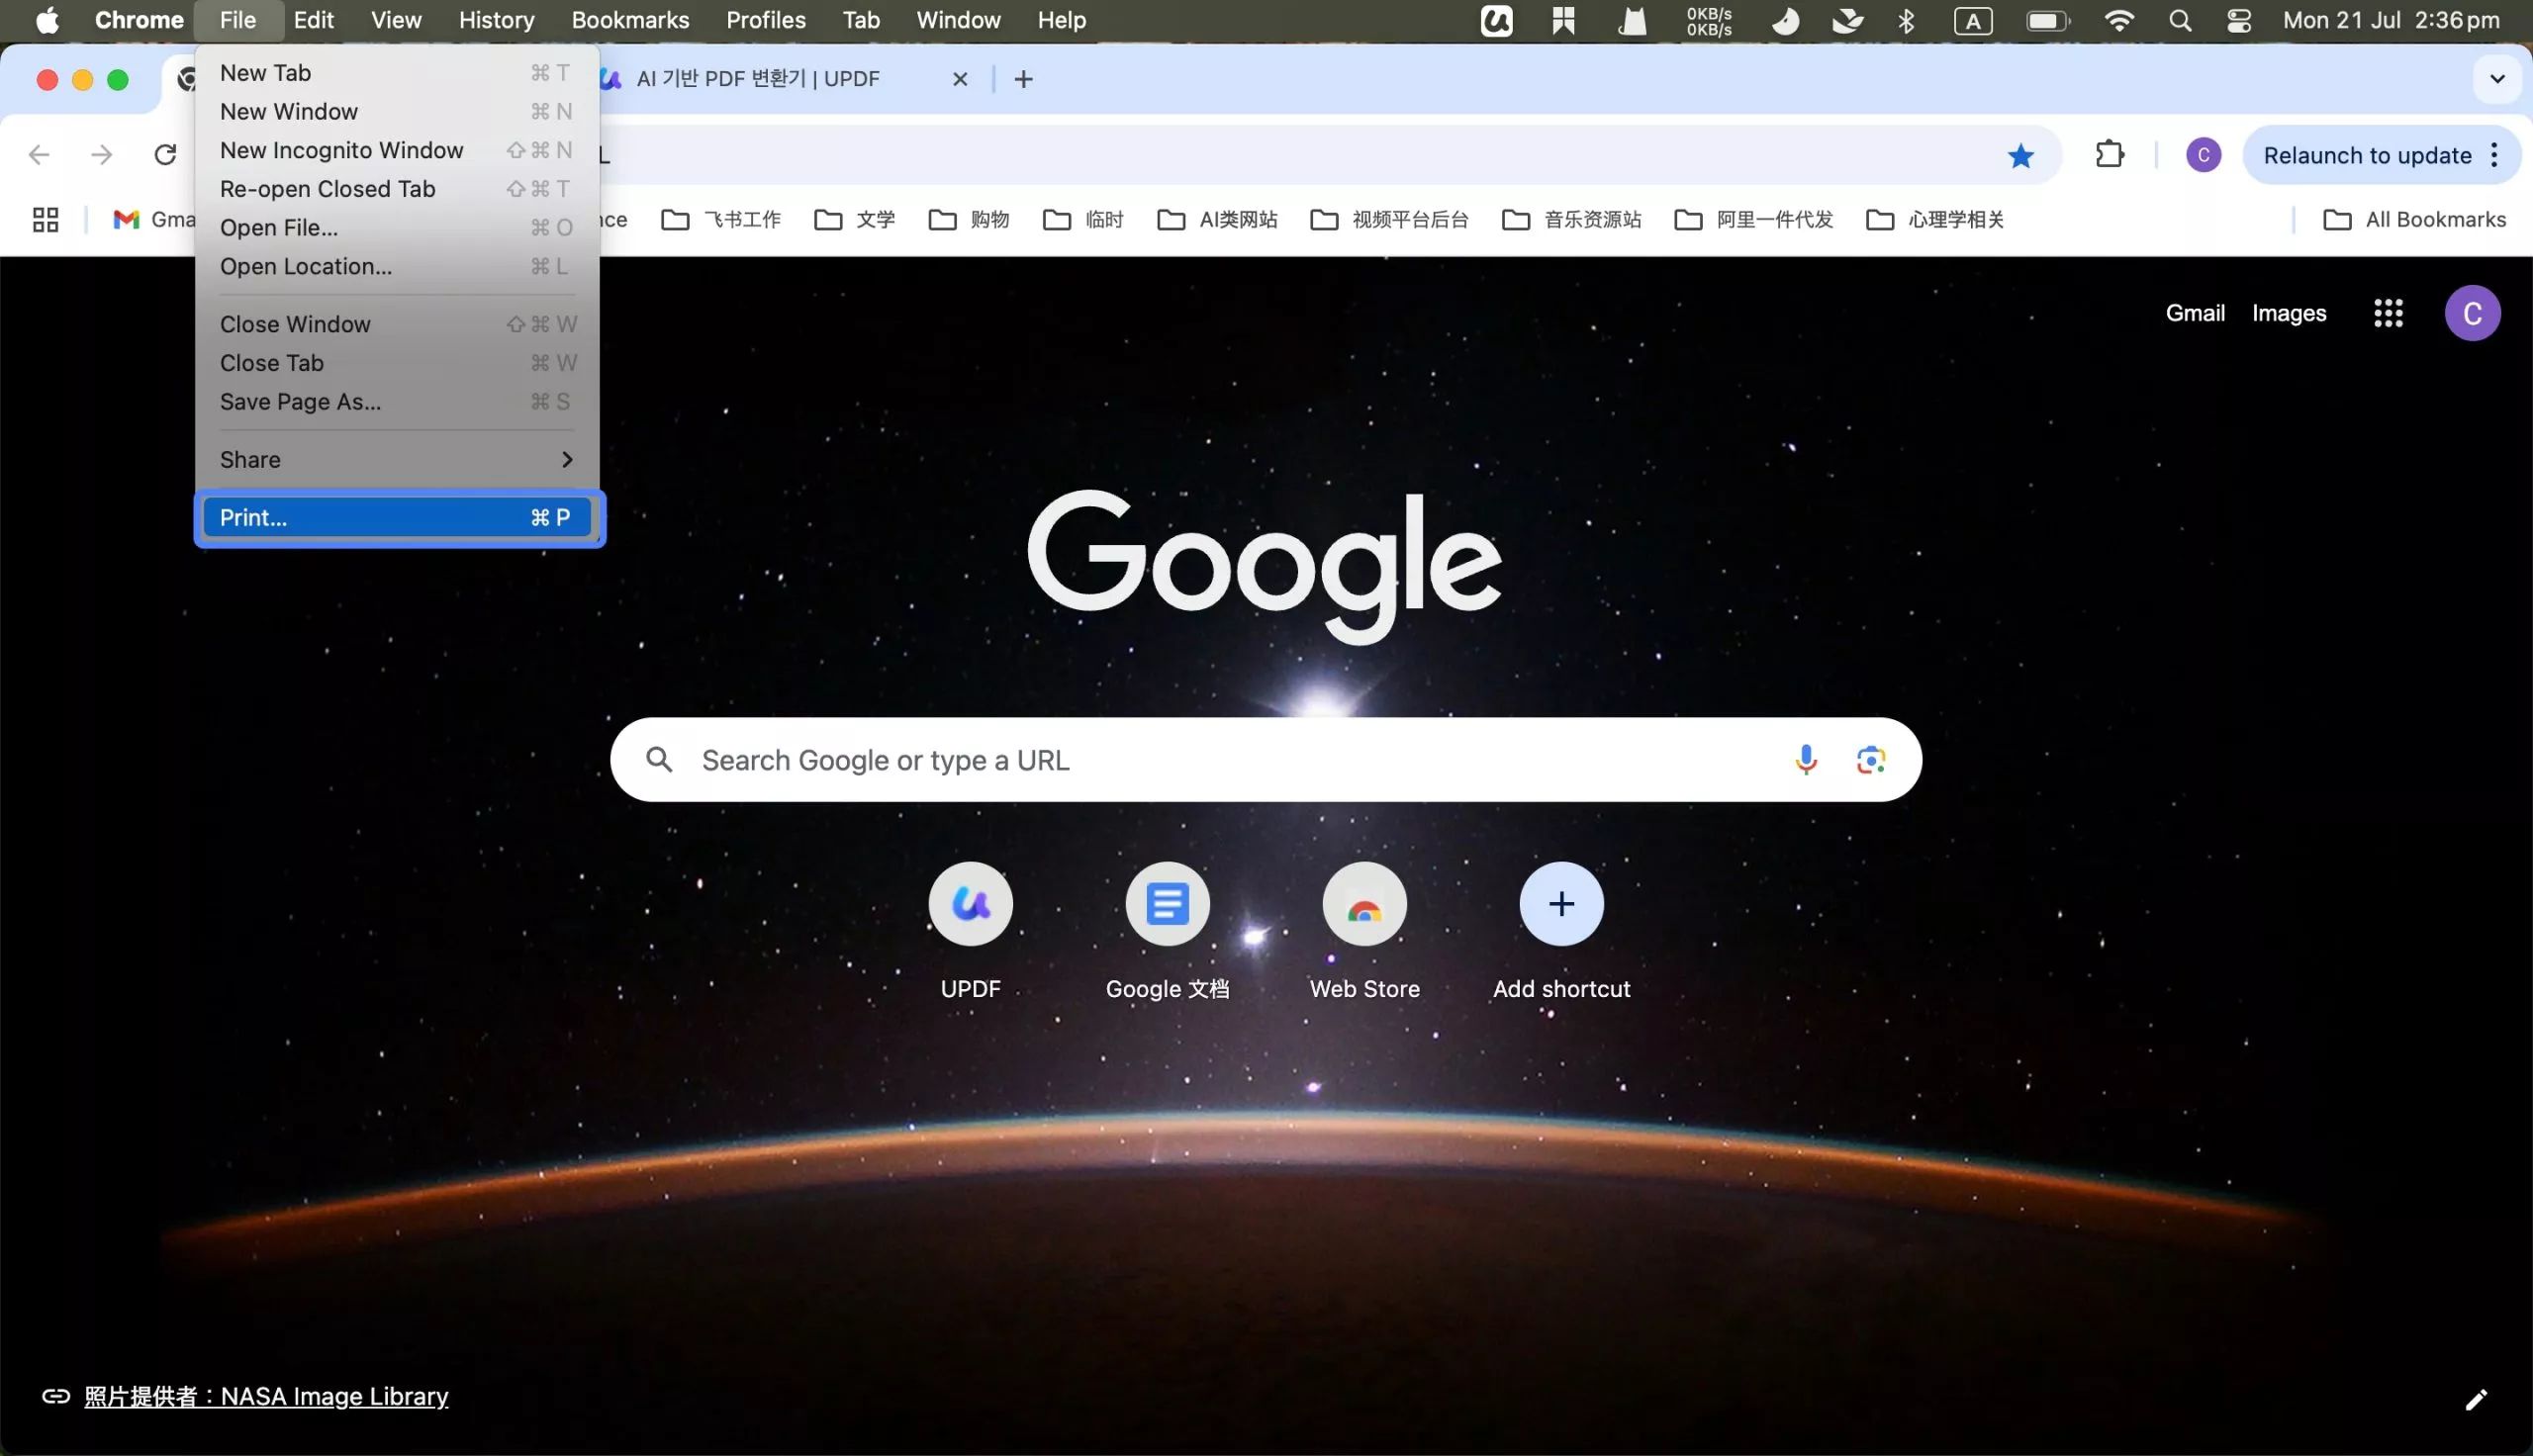Open the Extensions puzzle icon

click(2109, 155)
